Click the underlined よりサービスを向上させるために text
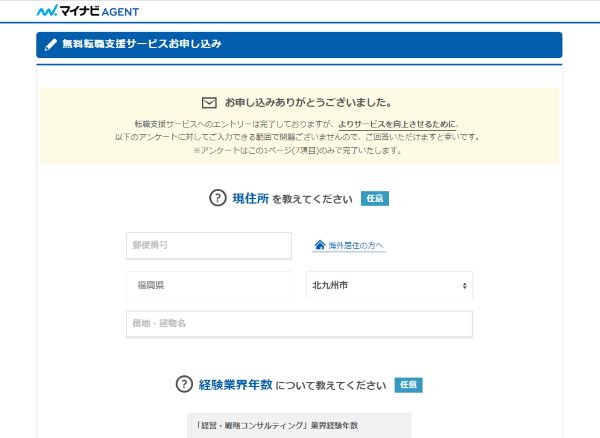Screen dimensions: 600x438 tap(397, 124)
